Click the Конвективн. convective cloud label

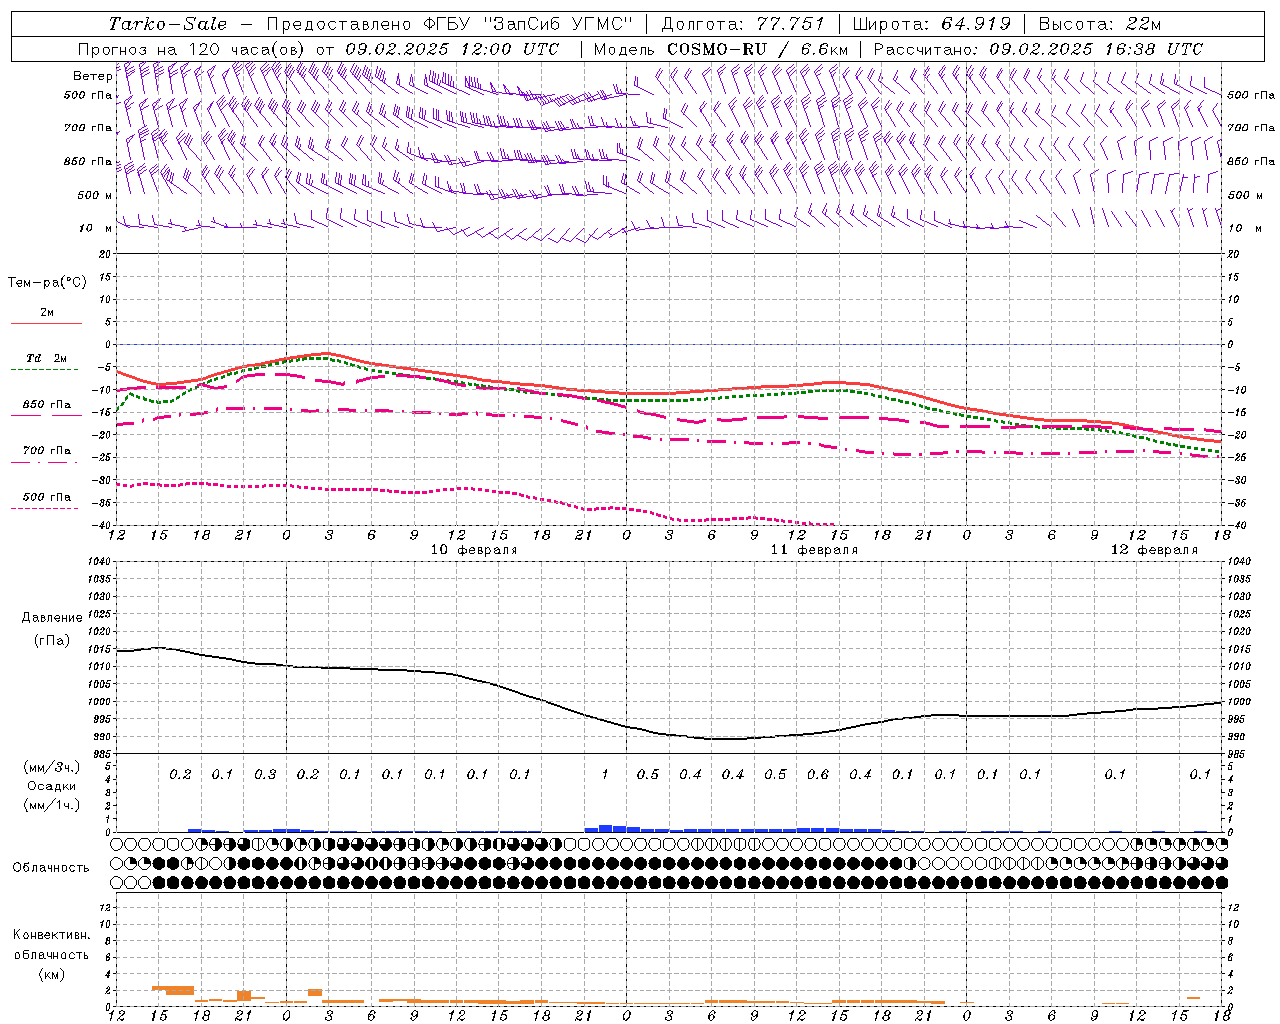tap(51, 935)
